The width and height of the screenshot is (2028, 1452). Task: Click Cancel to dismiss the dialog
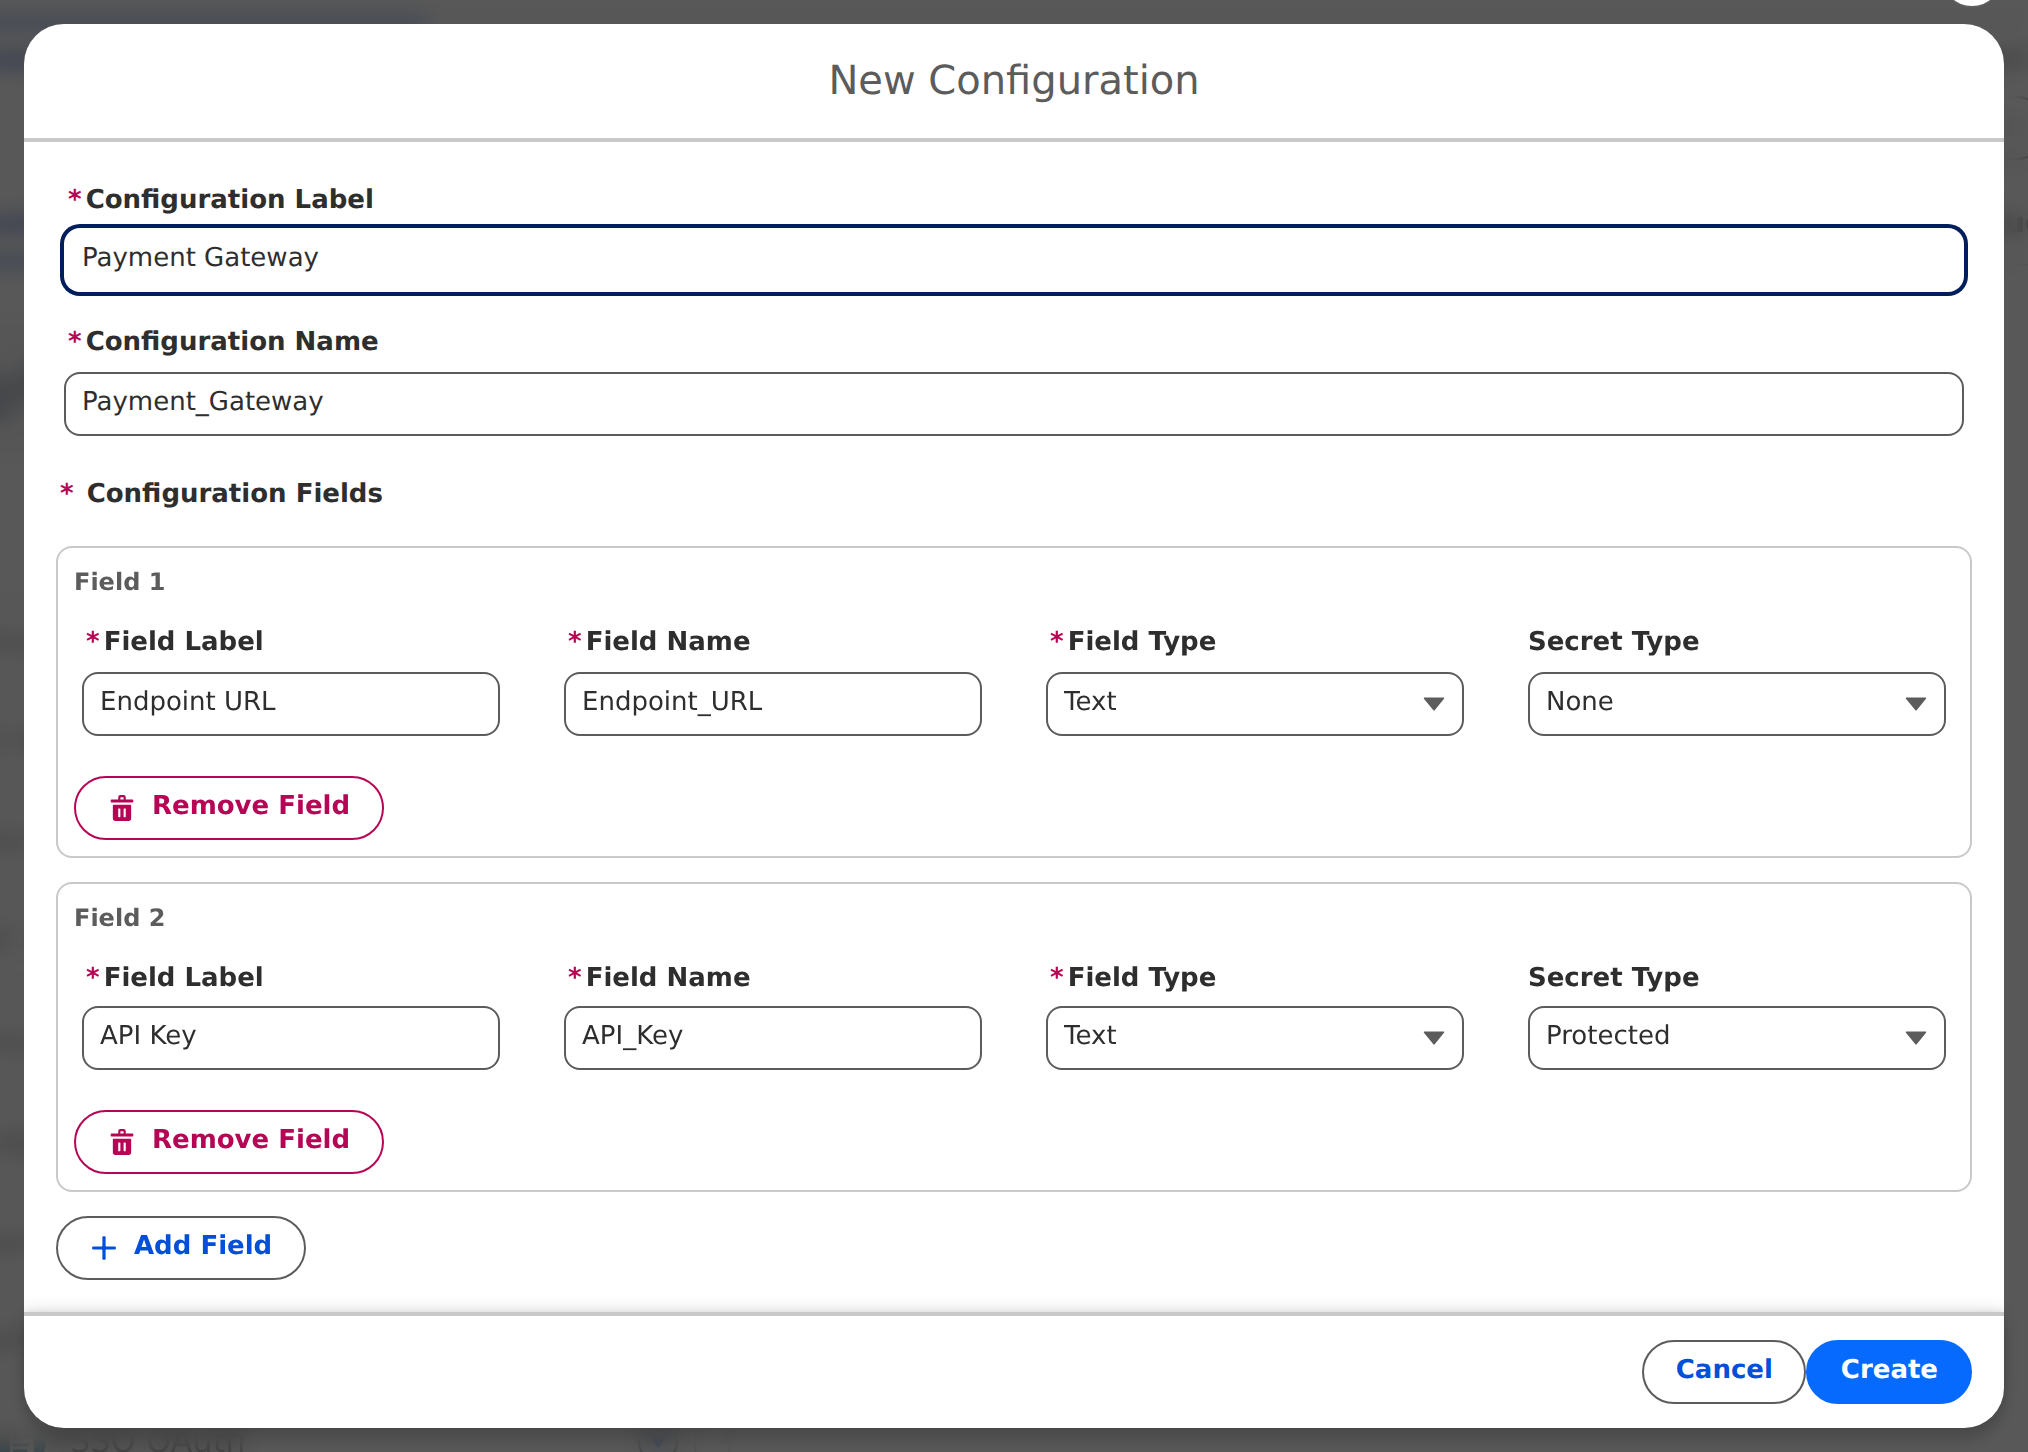pyautogui.click(x=1724, y=1372)
